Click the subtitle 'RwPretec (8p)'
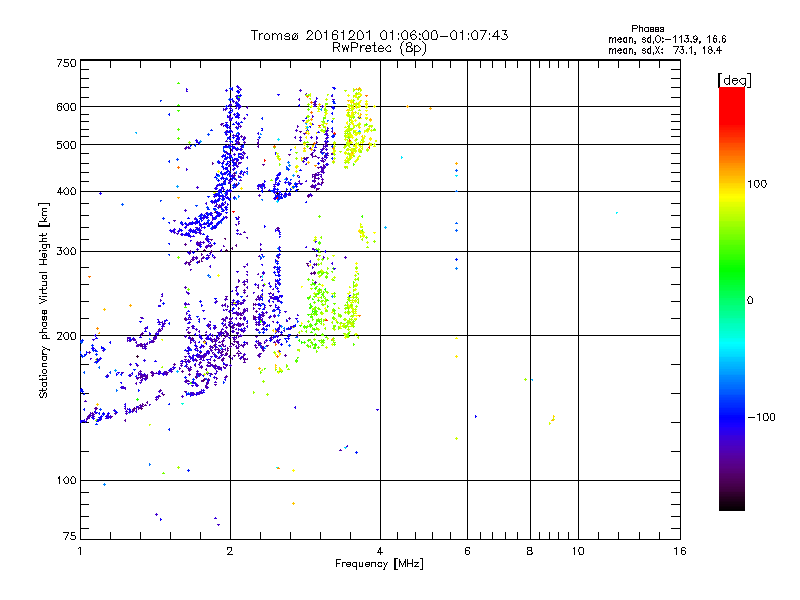Image resolution: width=800 pixels, height=600 pixels. point(379,48)
